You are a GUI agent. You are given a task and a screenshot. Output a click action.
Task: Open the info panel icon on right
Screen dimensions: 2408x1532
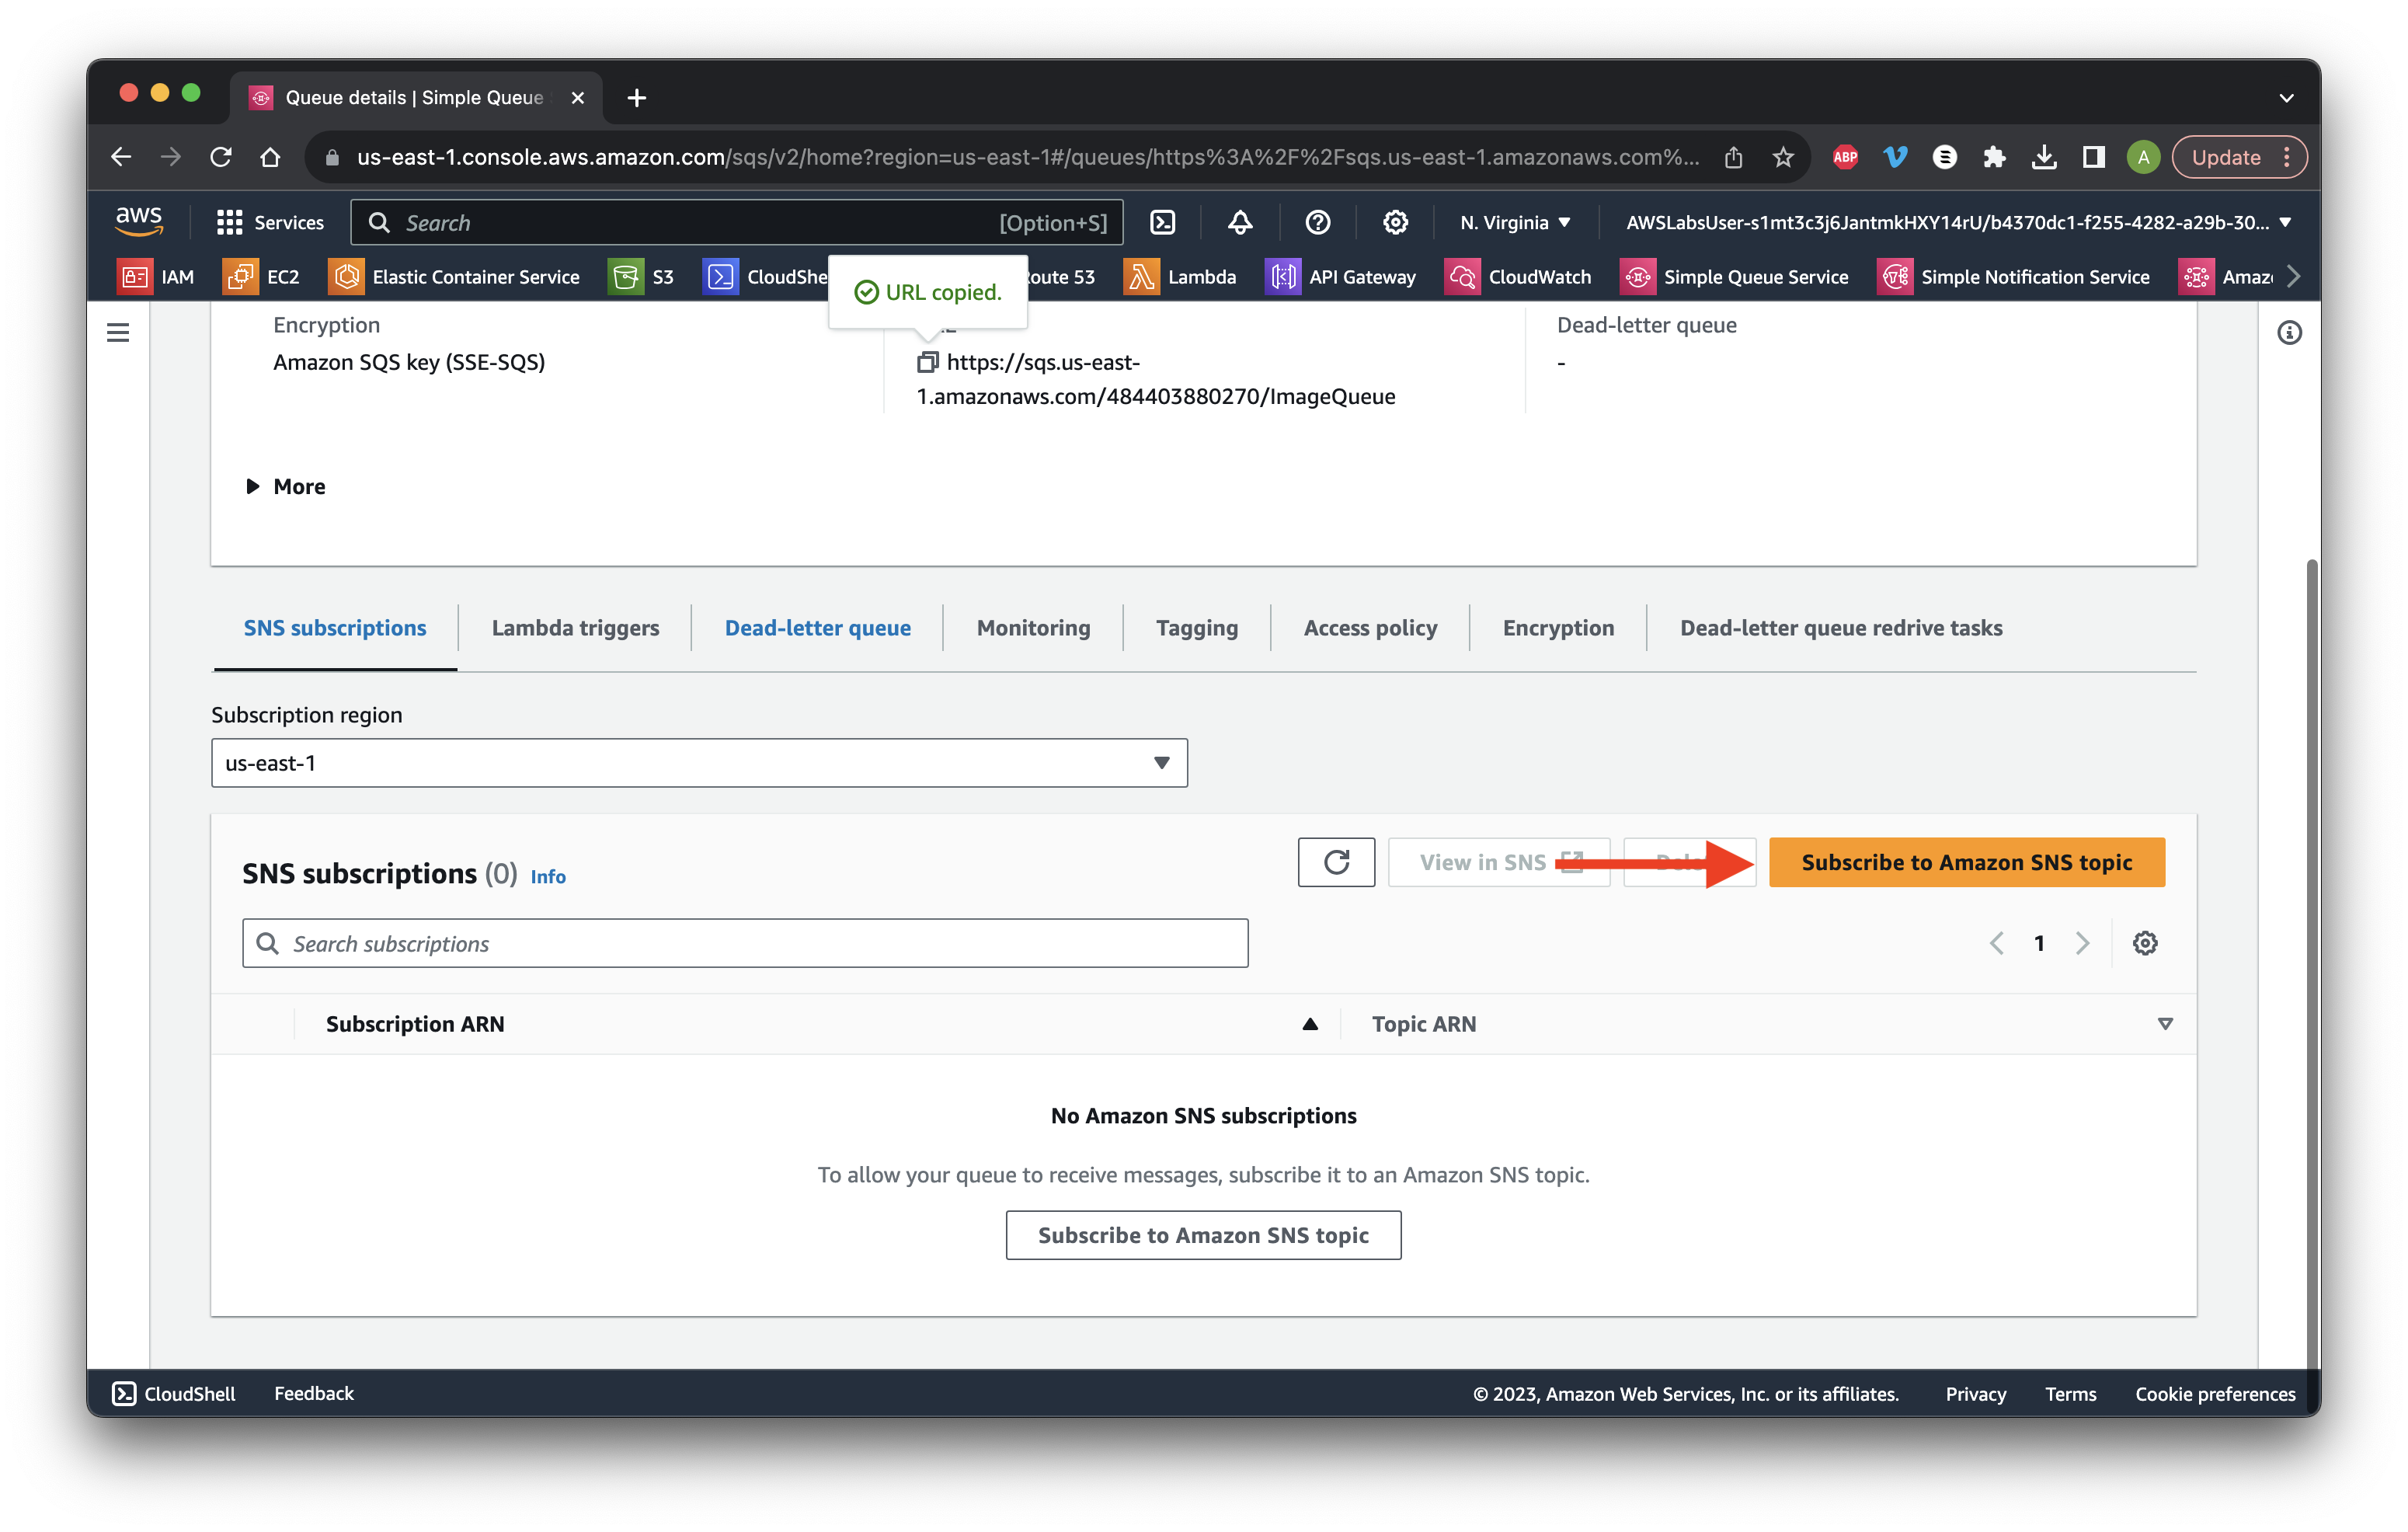[x=2288, y=333]
